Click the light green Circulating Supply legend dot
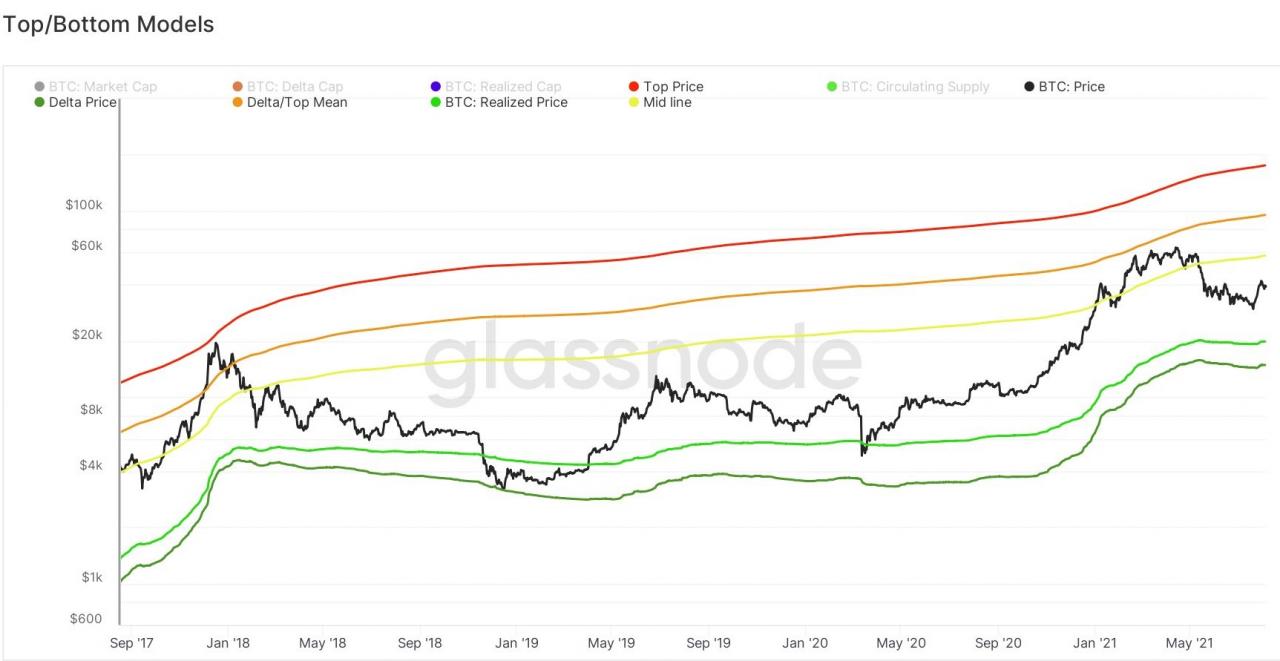1280x661 pixels. 832,87
